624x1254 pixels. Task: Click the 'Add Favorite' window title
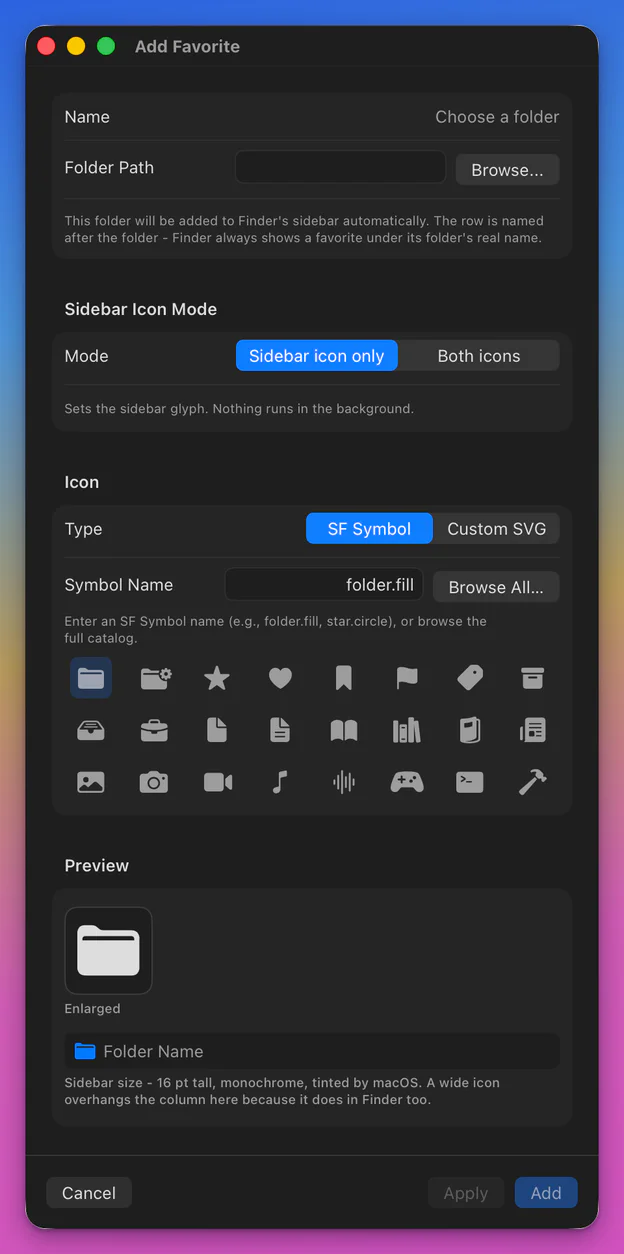coord(187,46)
